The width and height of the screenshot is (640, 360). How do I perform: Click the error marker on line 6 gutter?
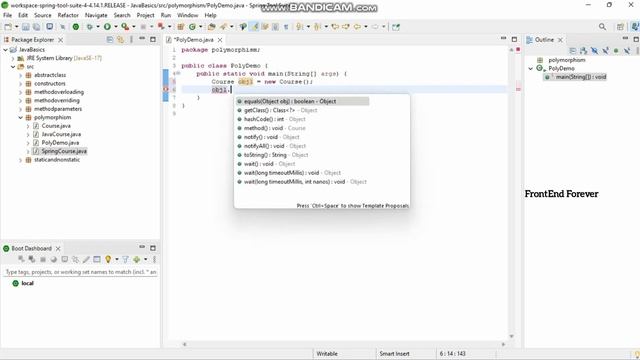[x=166, y=89]
